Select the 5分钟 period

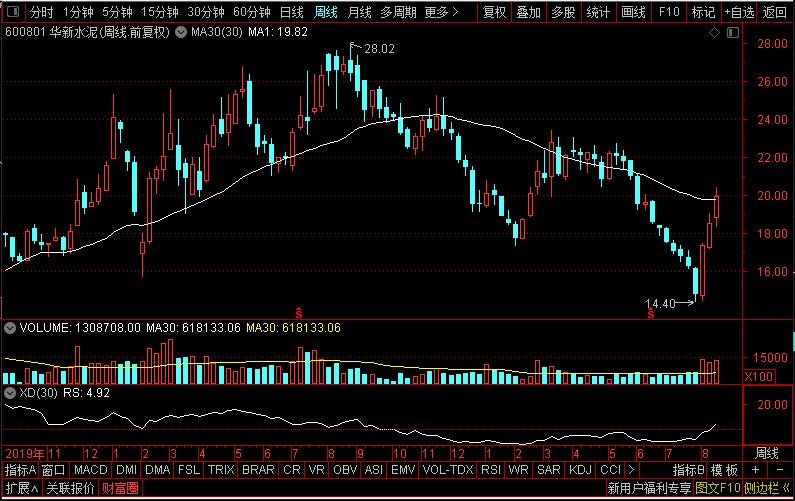117,12
